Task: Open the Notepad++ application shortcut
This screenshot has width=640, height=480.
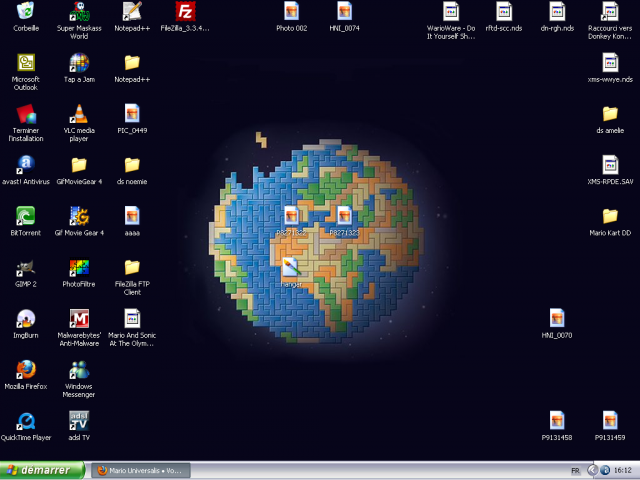Action: [132, 11]
